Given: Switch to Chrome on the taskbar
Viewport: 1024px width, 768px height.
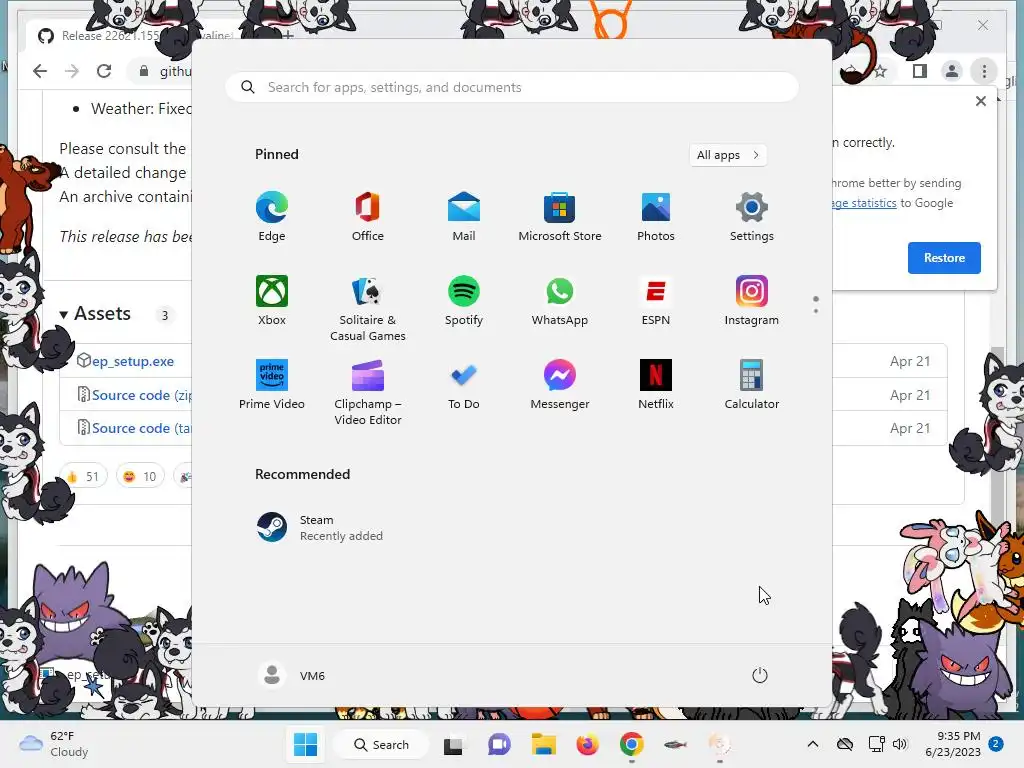Looking at the screenshot, I should [x=632, y=744].
